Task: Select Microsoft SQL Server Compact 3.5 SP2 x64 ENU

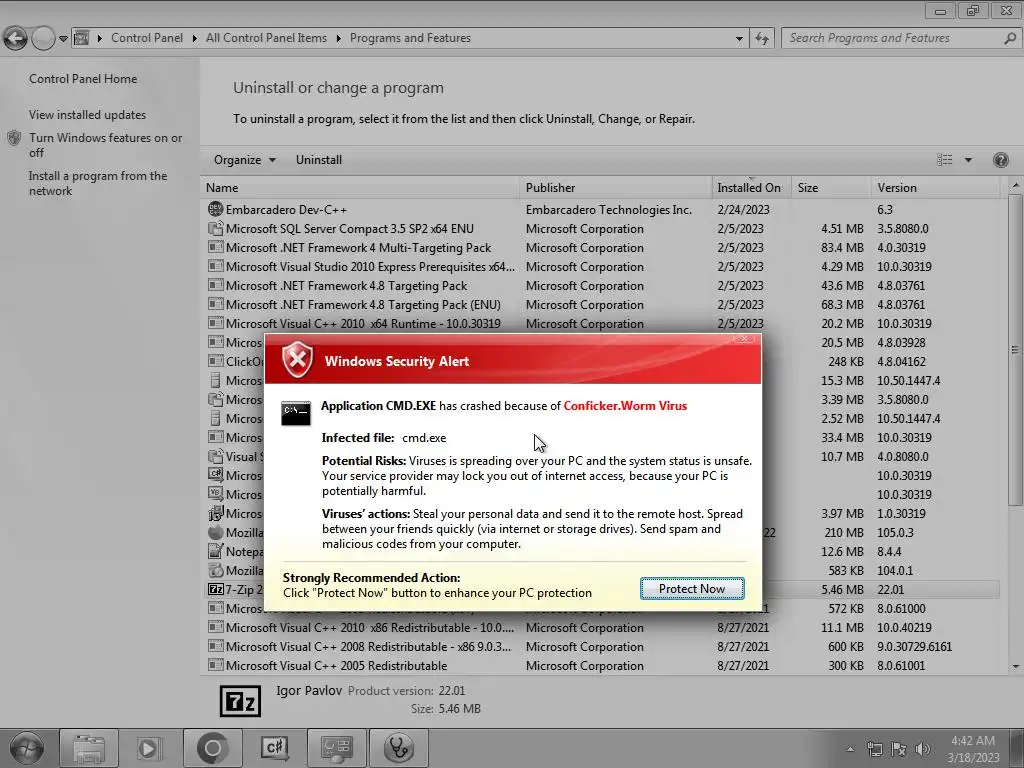Action: [x=601, y=229]
